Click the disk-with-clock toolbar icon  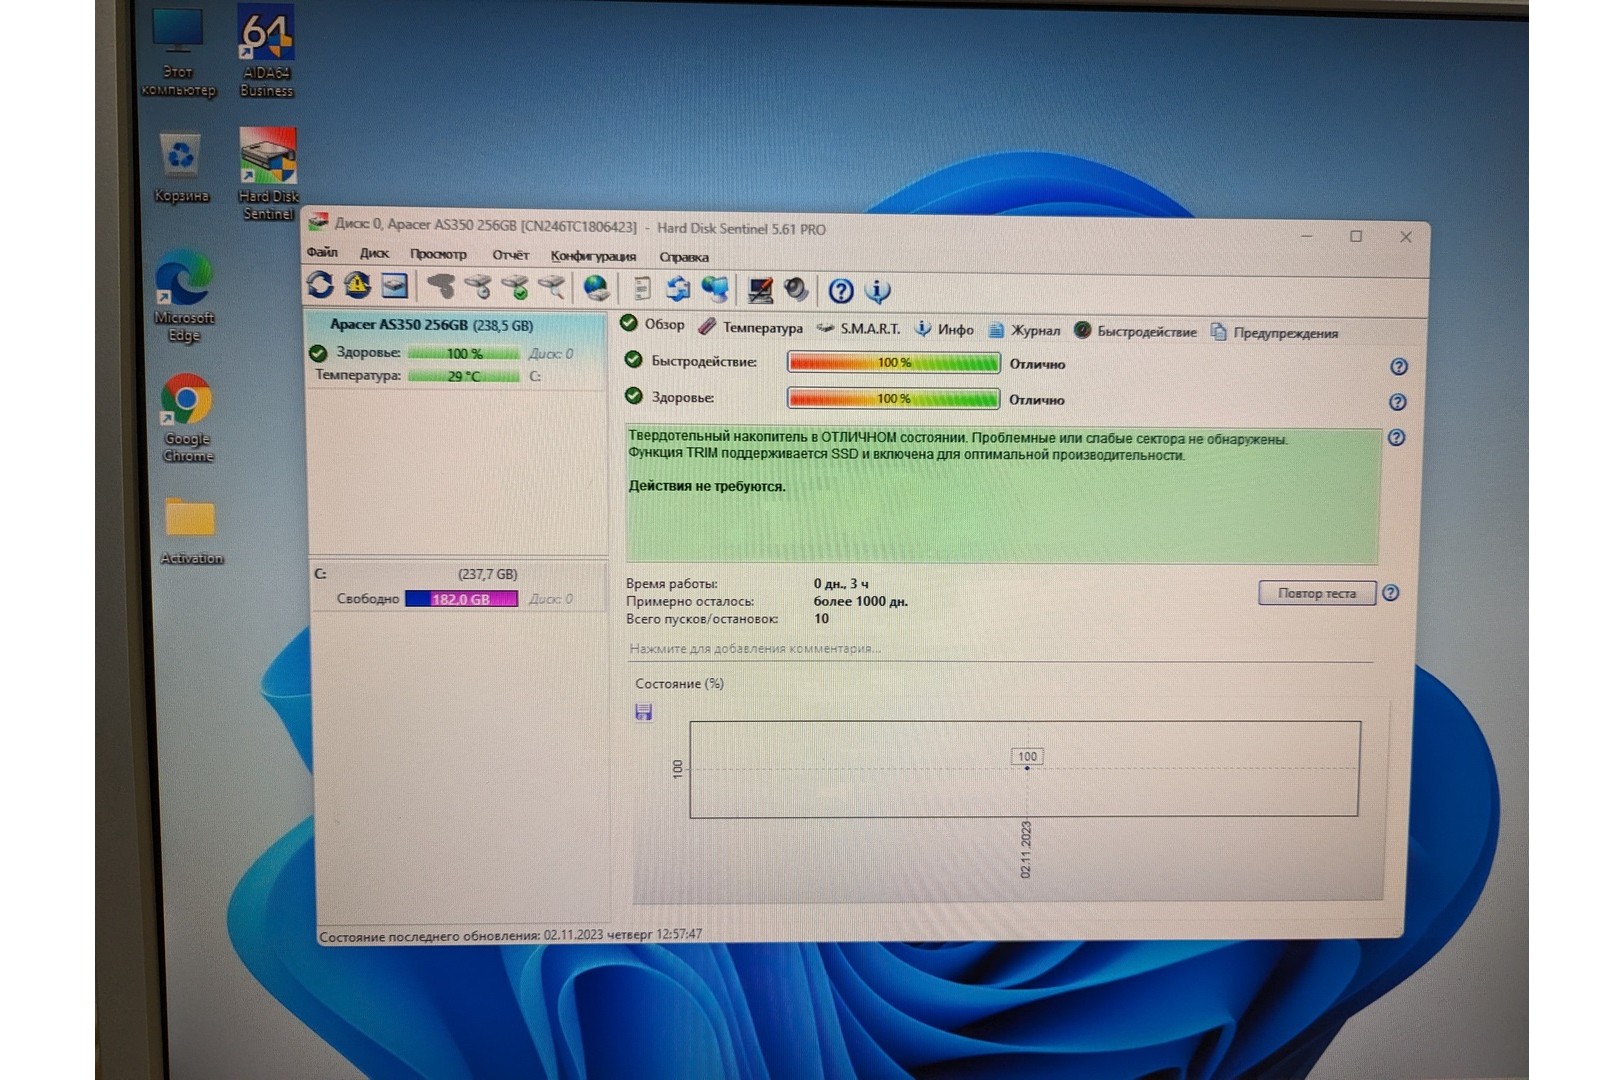(x=478, y=288)
